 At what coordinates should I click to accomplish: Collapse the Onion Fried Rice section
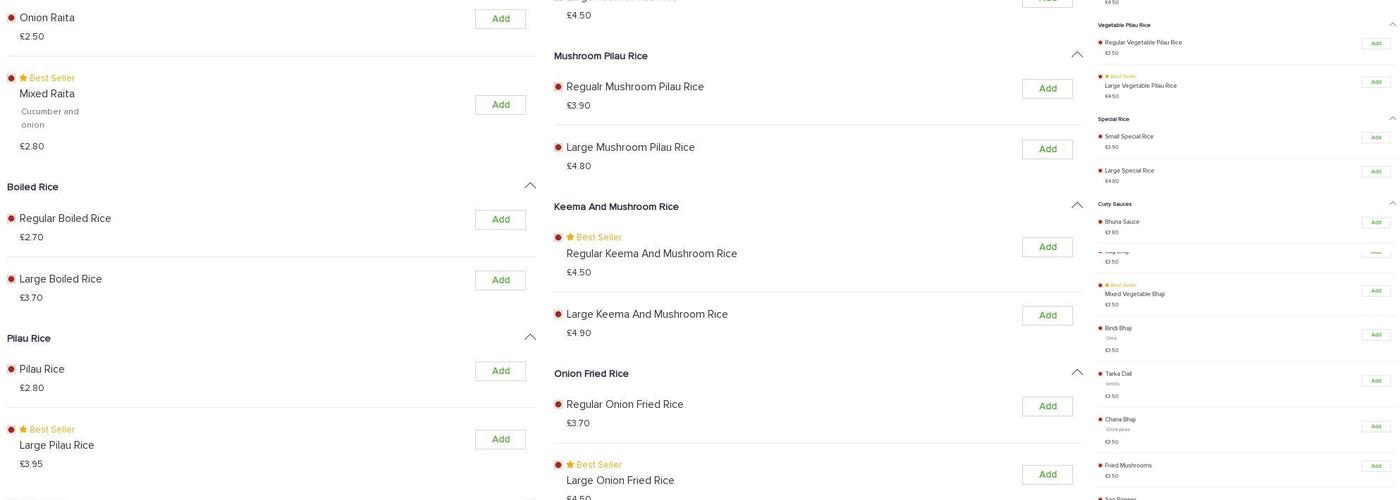click(1077, 373)
